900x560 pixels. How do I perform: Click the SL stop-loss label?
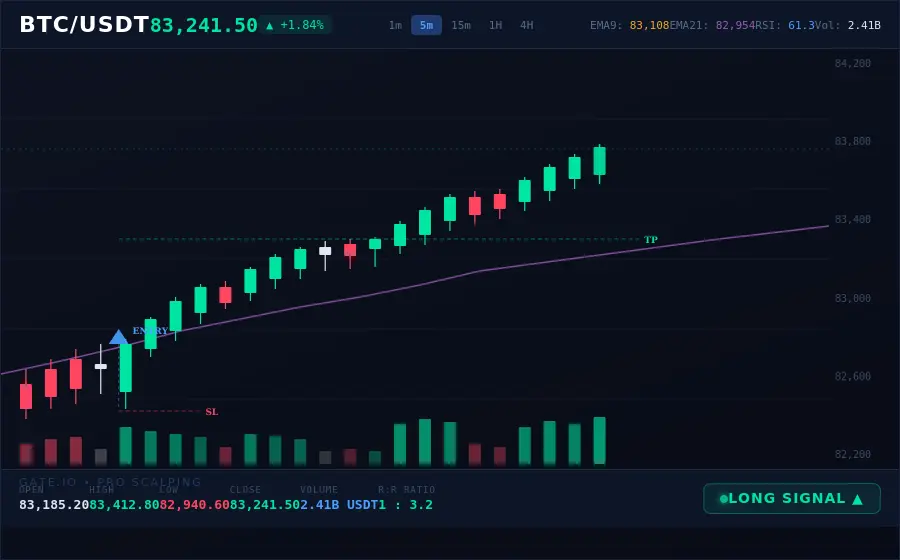pyautogui.click(x=212, y=412)
